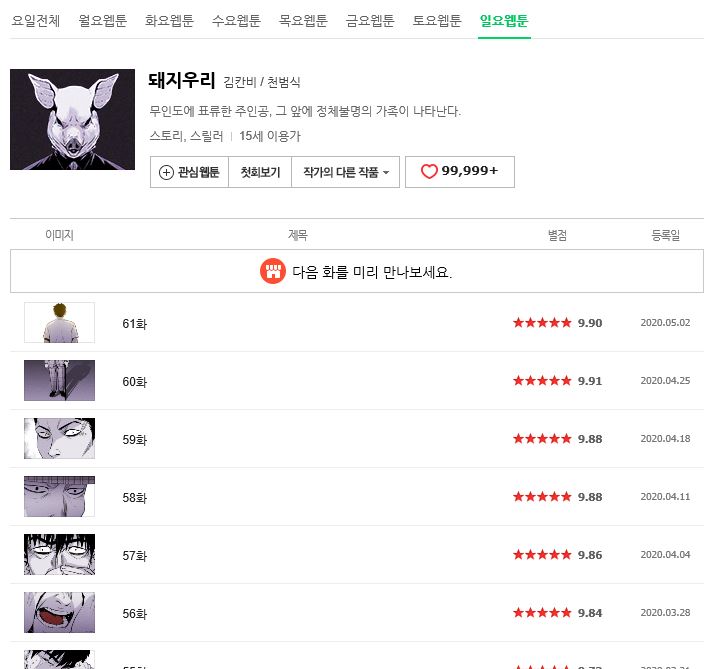Click the 2020.04.18 date of 59화
The image size is (719, 669).
click(x=665, y=439)
